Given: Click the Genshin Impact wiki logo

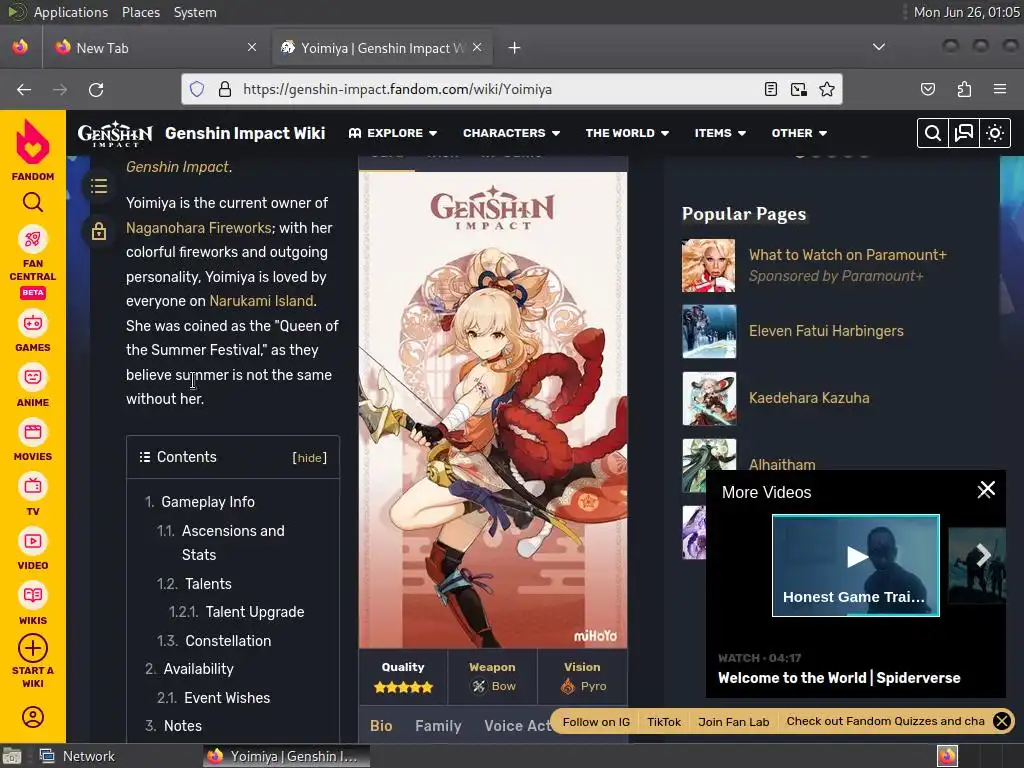Looking at the screenshot, I should click(114, 133).
